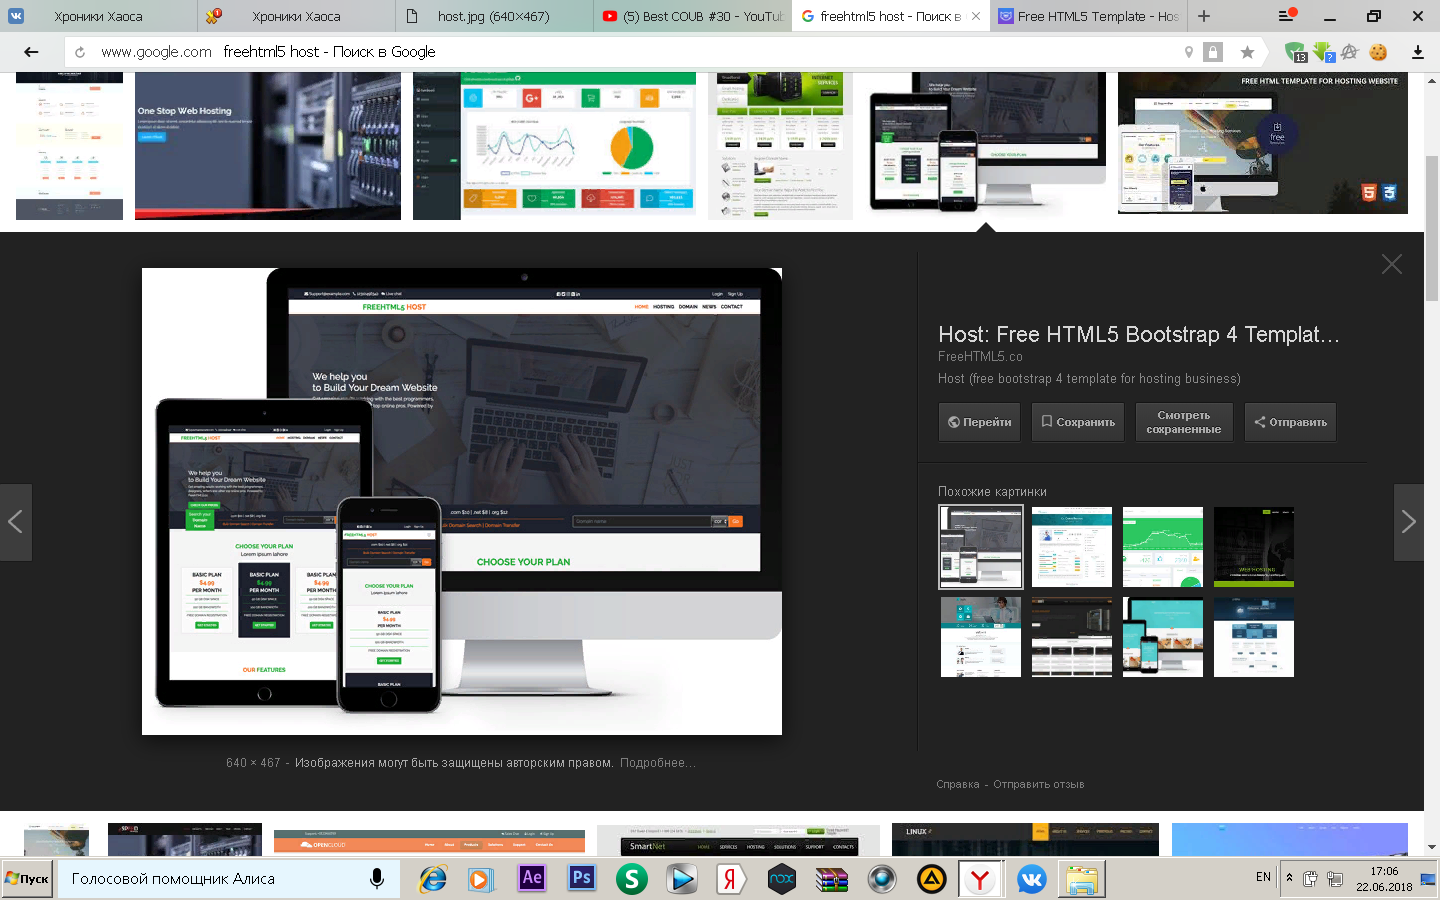Show the previous image with left chevron

coord(16,522)
